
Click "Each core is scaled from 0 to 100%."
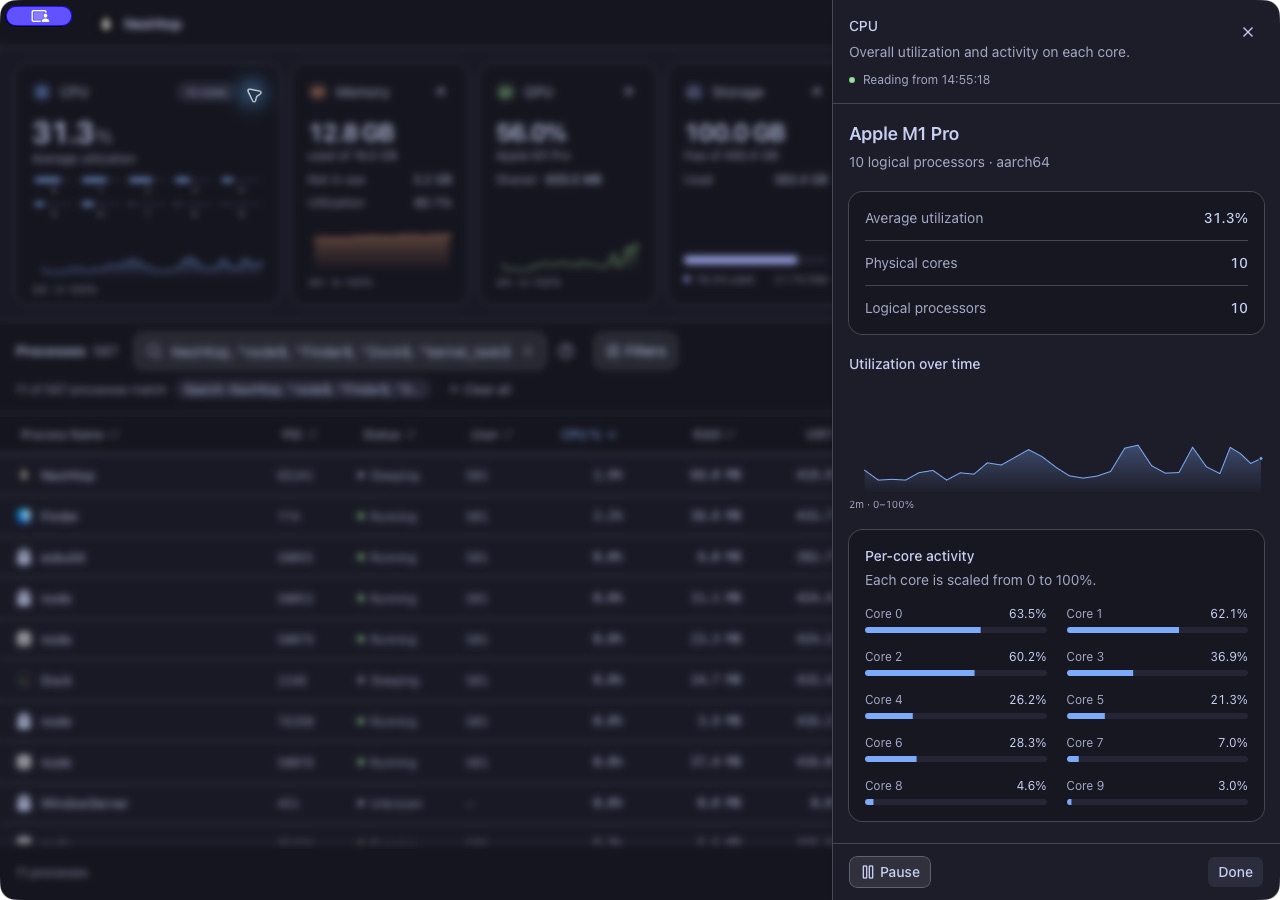click(980, 580)
